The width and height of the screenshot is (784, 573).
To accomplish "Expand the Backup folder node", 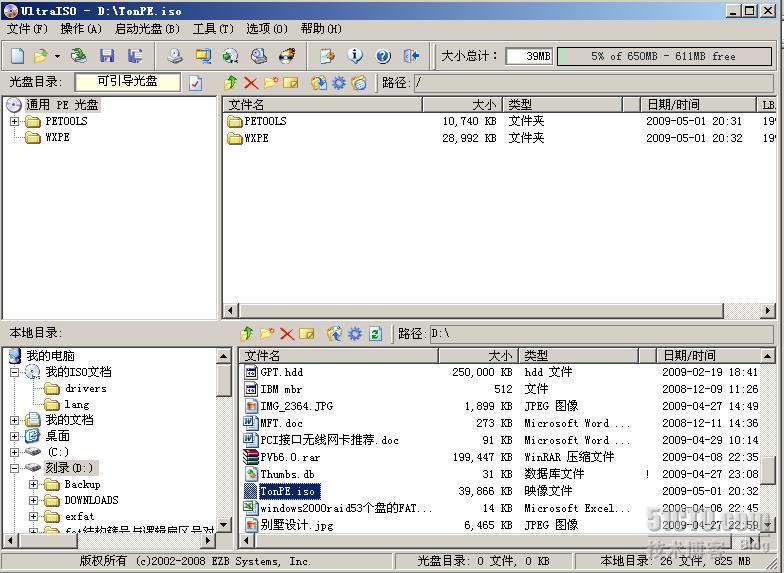I will tap(34, 484).
